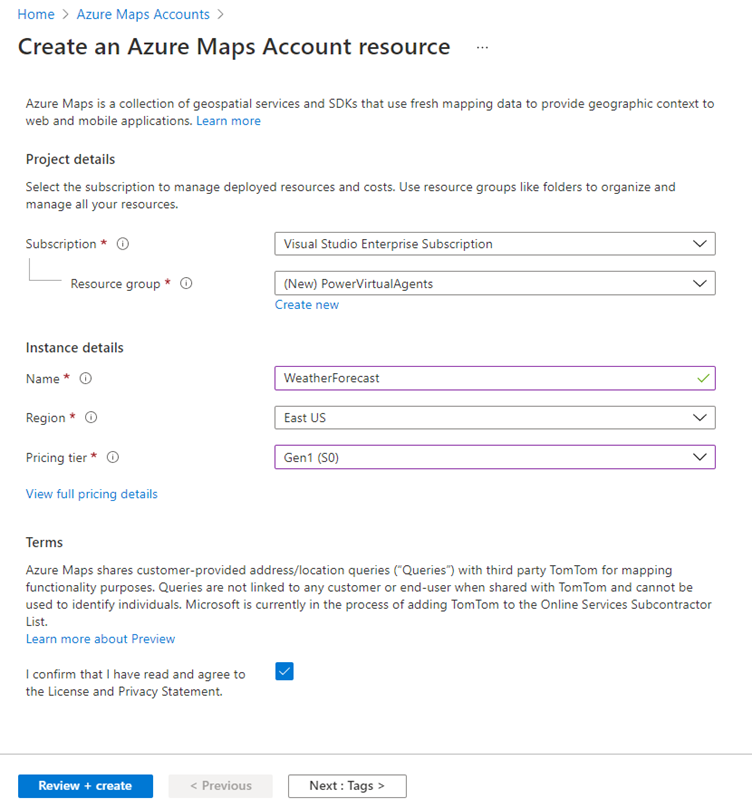The image size is (752, 808).
Task: Expand the Pricing tier dropdown Gen1 (S0)
Action: (x=495, y=457)
